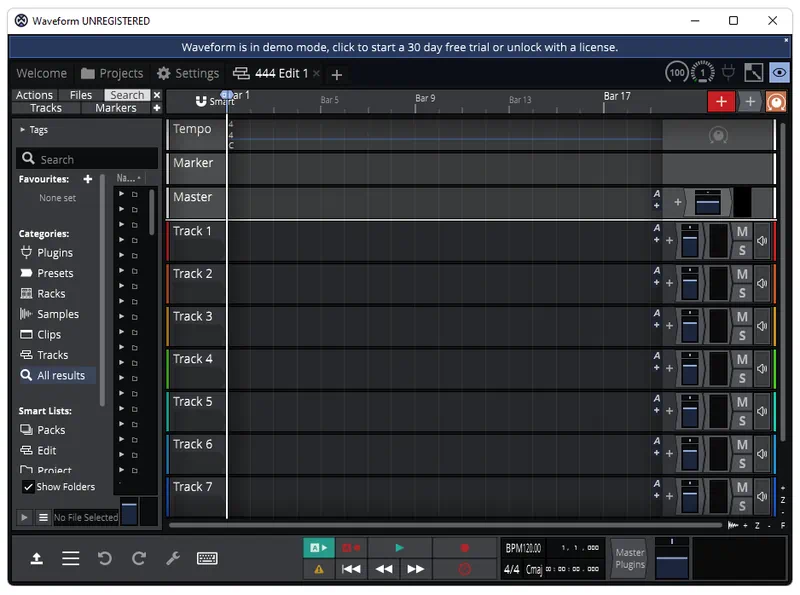The width and height of the screenshot is (800, 595).
Task: Click plus beside Markers tab
Action: click(x=157, y=108)
